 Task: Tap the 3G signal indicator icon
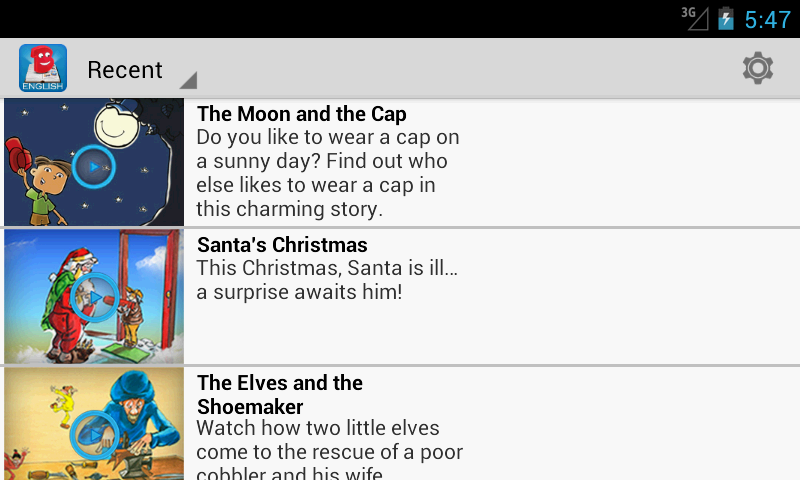[694, 18]
